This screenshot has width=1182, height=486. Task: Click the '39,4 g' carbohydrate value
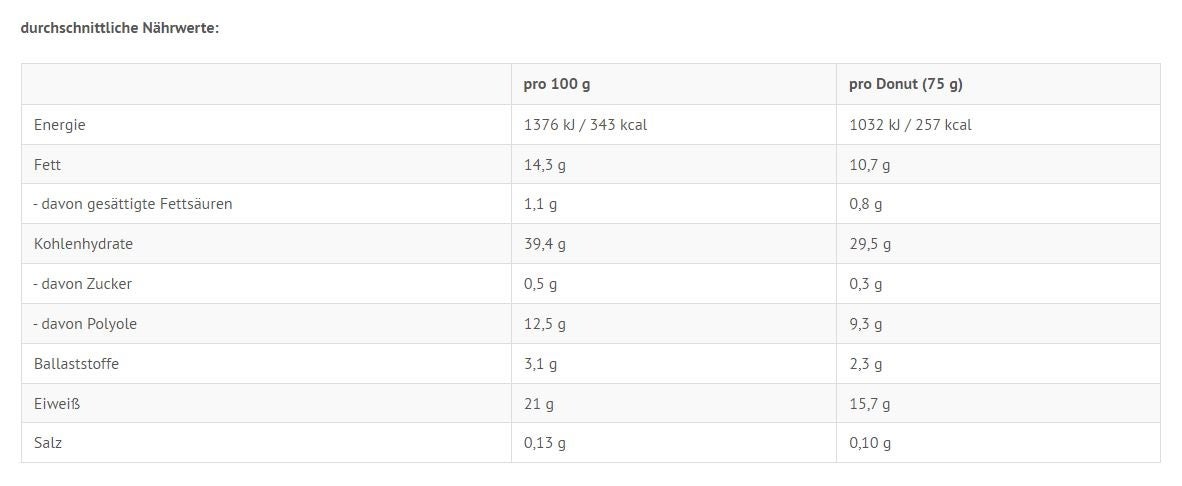544,244
